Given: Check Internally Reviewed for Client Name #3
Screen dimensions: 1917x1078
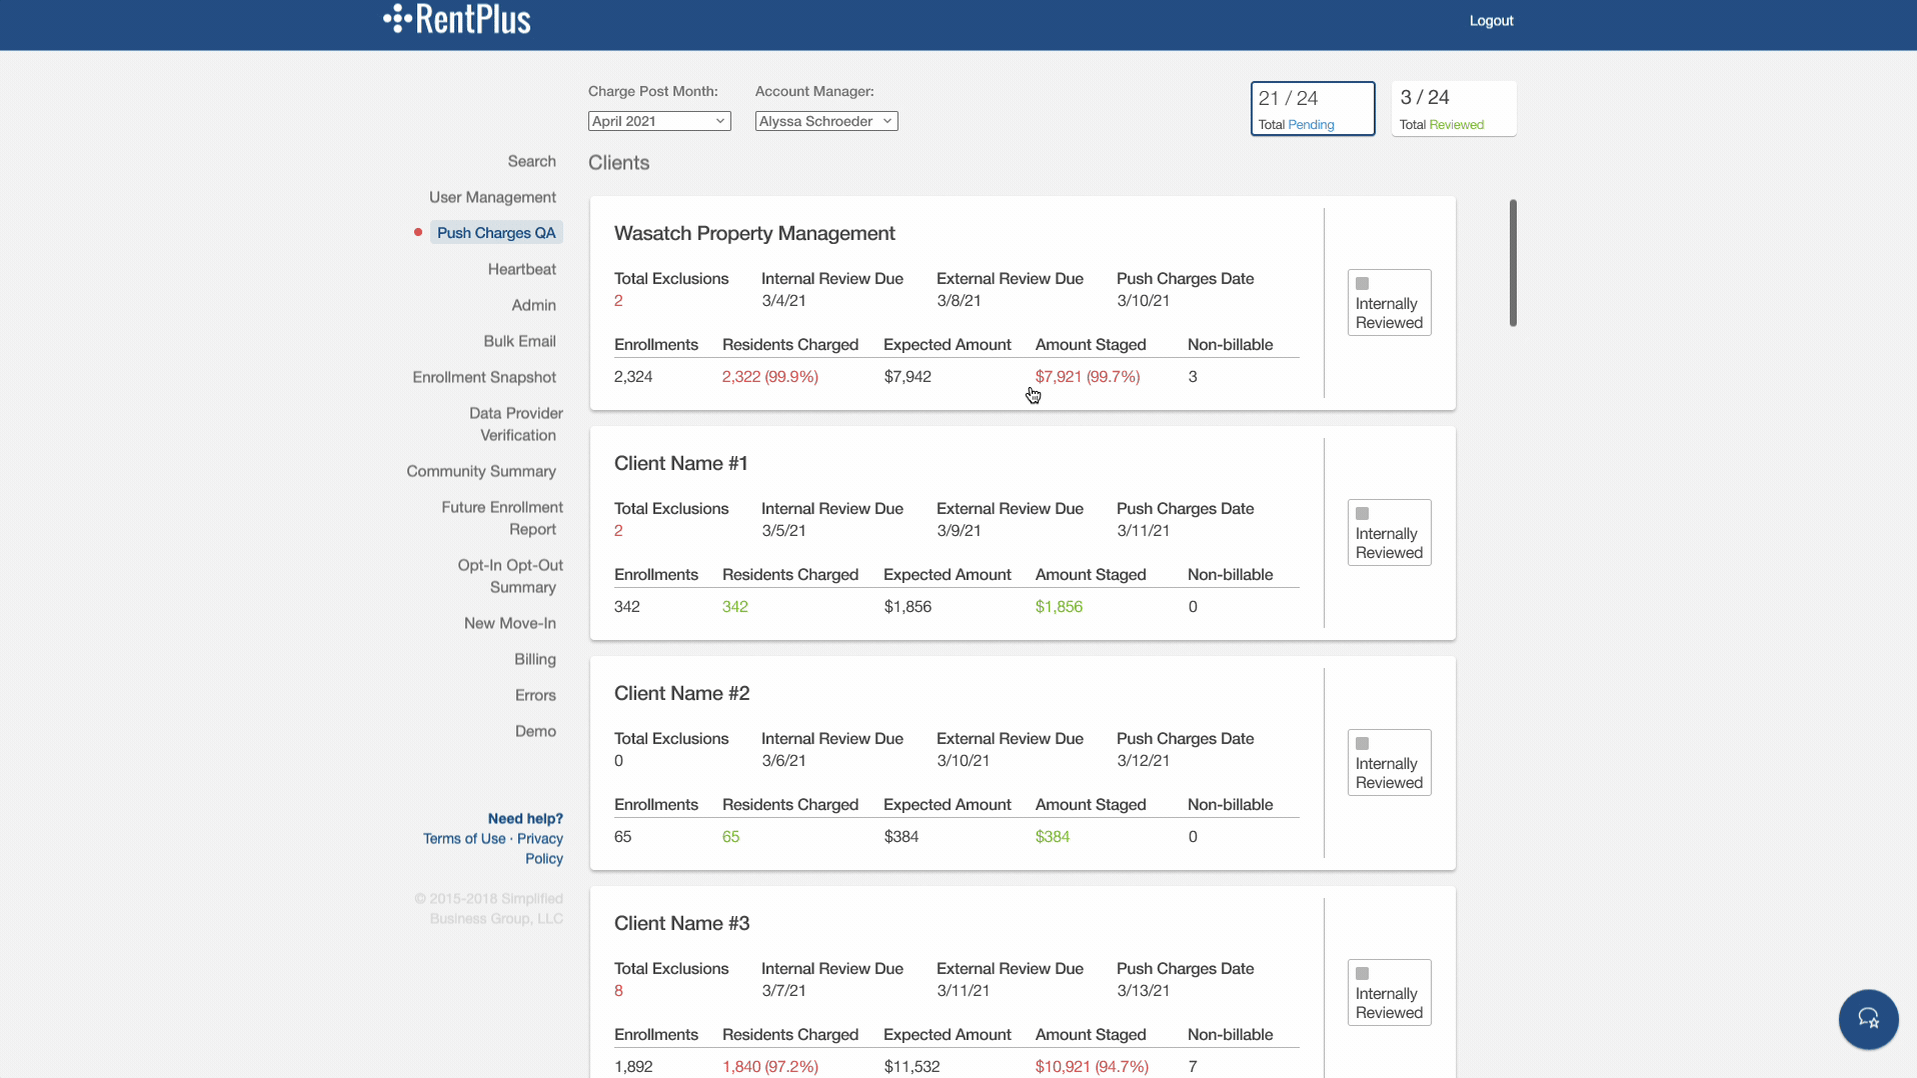Looking at the screenshot, I should (1362, 974).
